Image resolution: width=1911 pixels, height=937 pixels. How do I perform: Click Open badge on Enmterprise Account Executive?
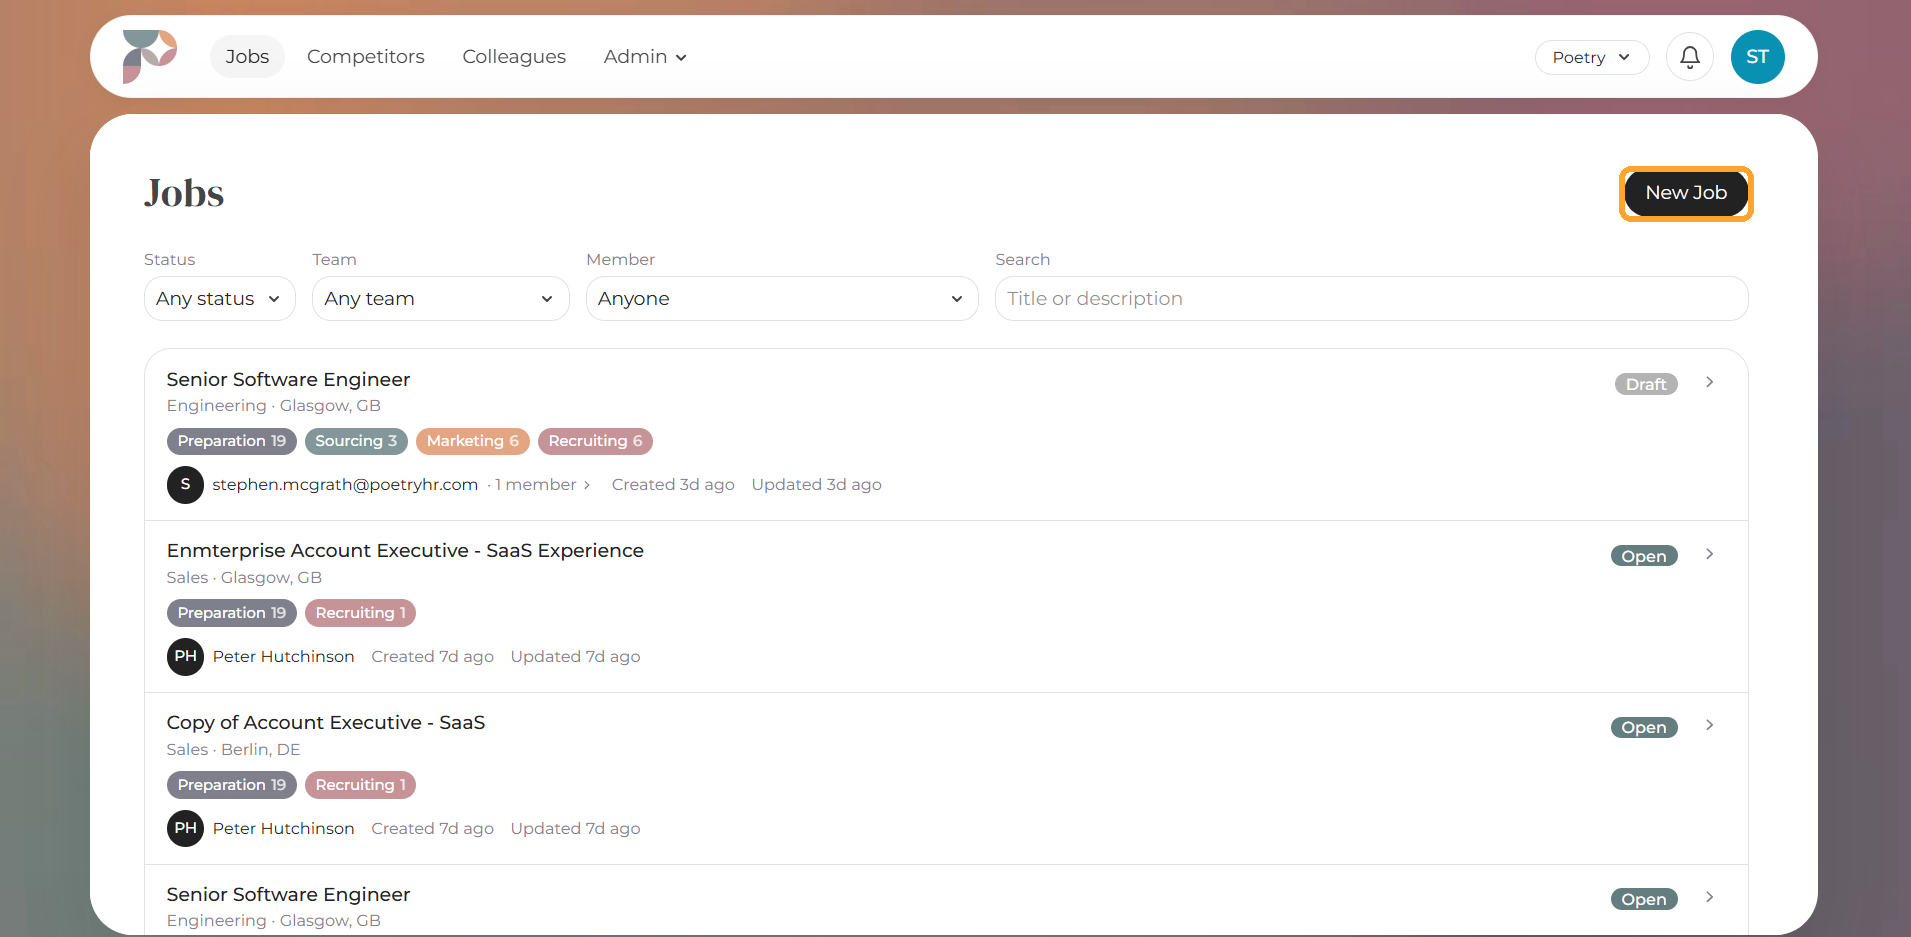coord(1643,556)
